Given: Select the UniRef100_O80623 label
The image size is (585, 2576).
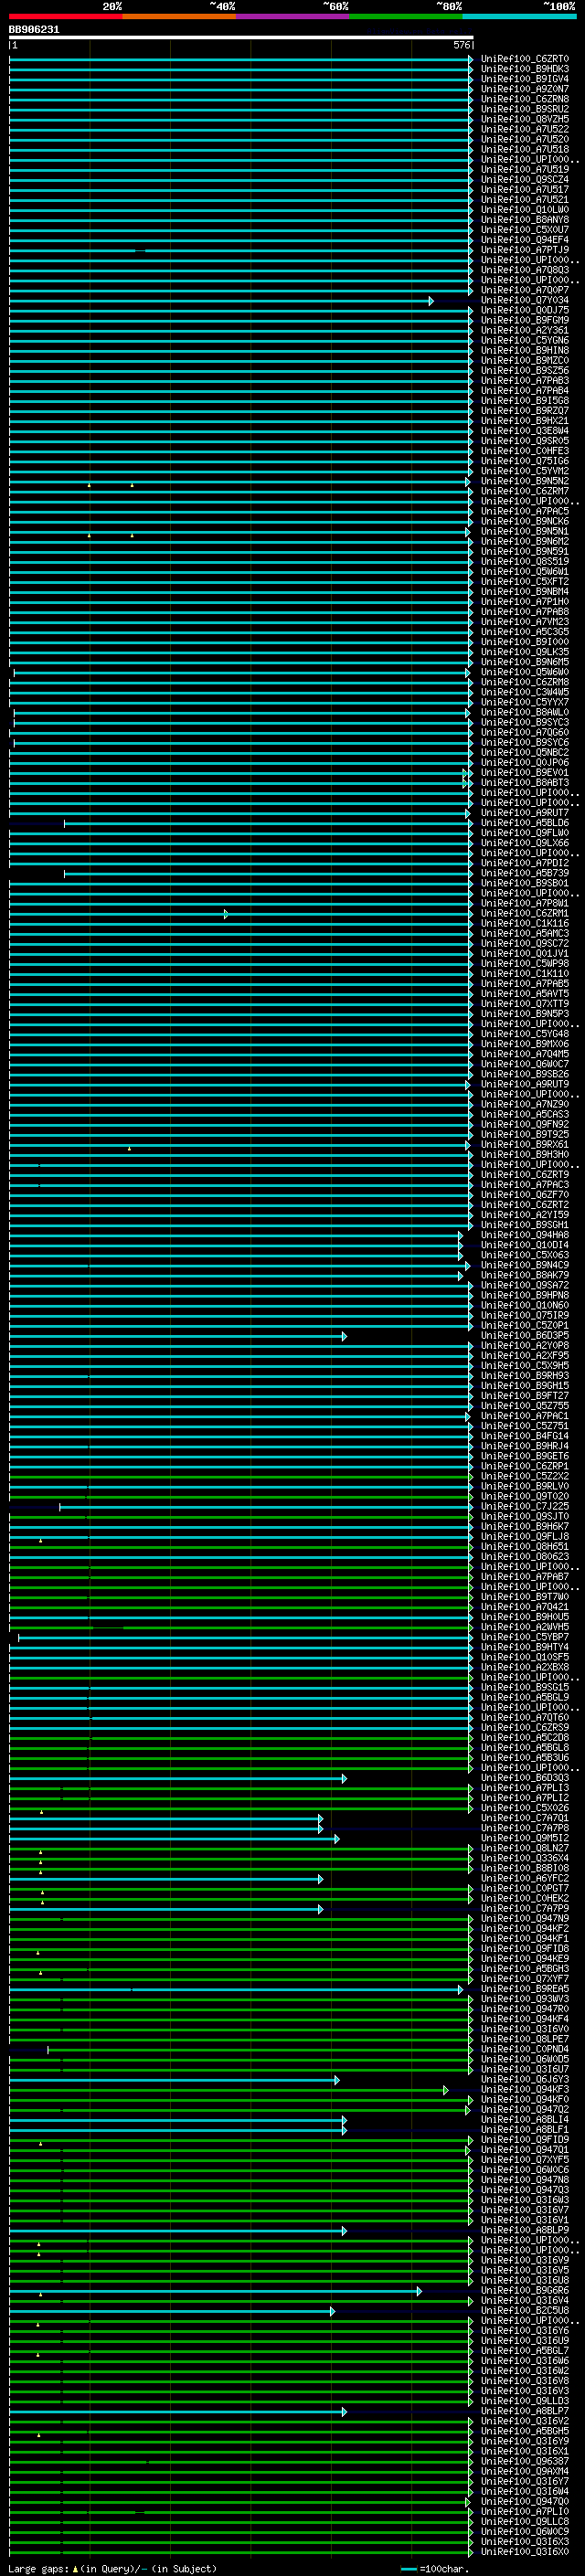Looking at the screenshot, I should point(525,1556).
